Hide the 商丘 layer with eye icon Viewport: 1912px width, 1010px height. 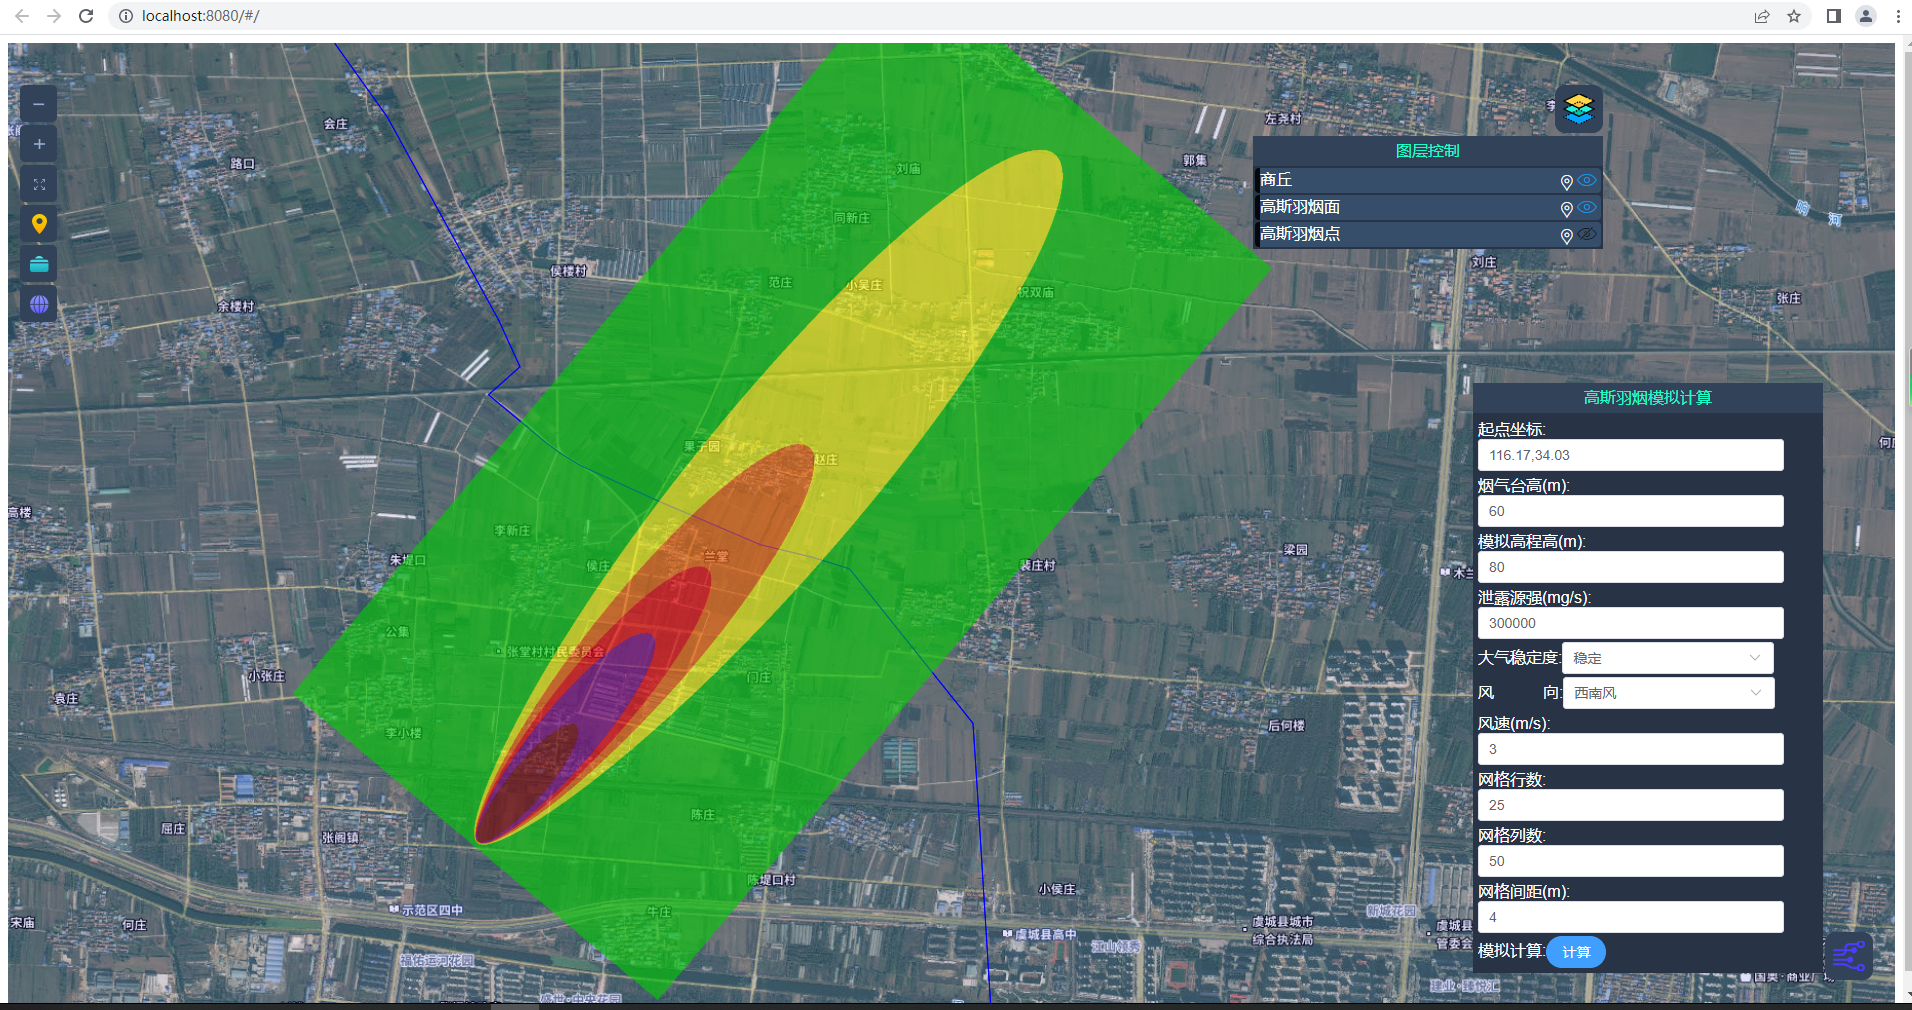click(x=1587, y=181)
